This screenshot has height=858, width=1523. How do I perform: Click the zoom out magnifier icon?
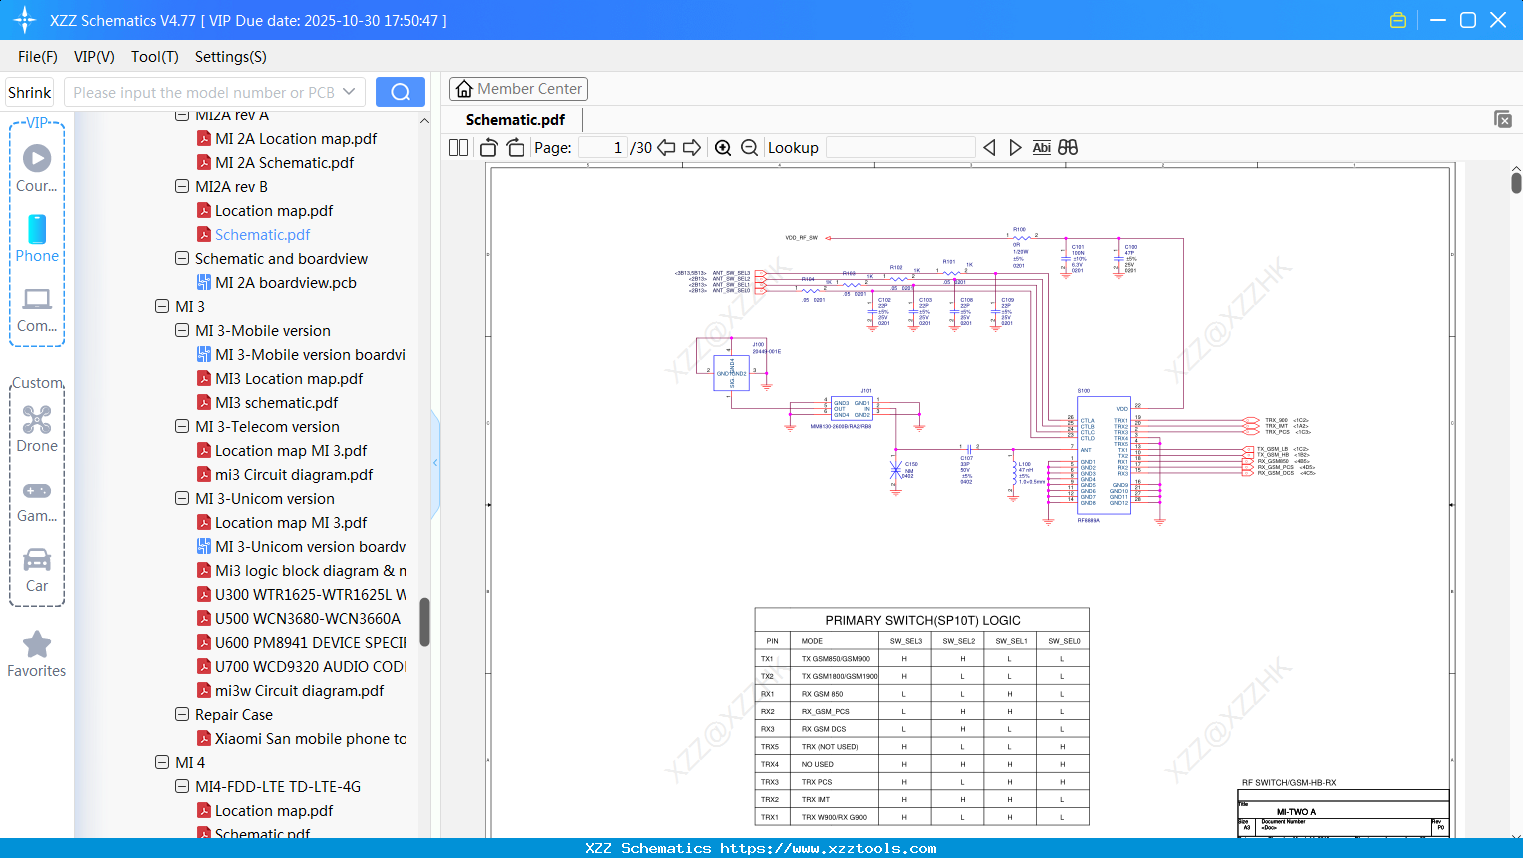pos(749,147)
